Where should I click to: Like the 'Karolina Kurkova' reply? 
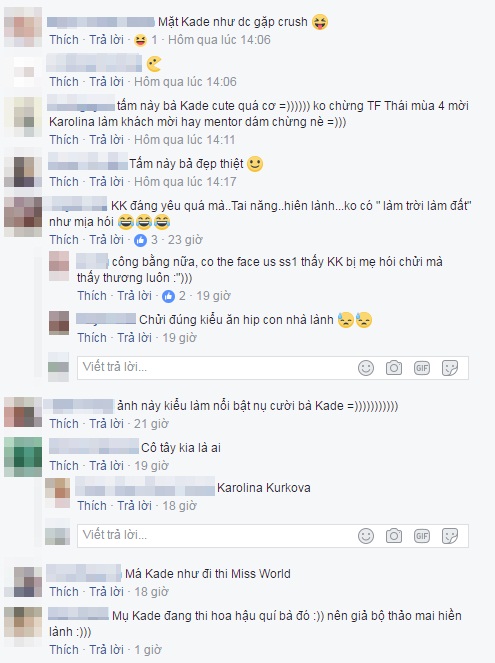92,506
